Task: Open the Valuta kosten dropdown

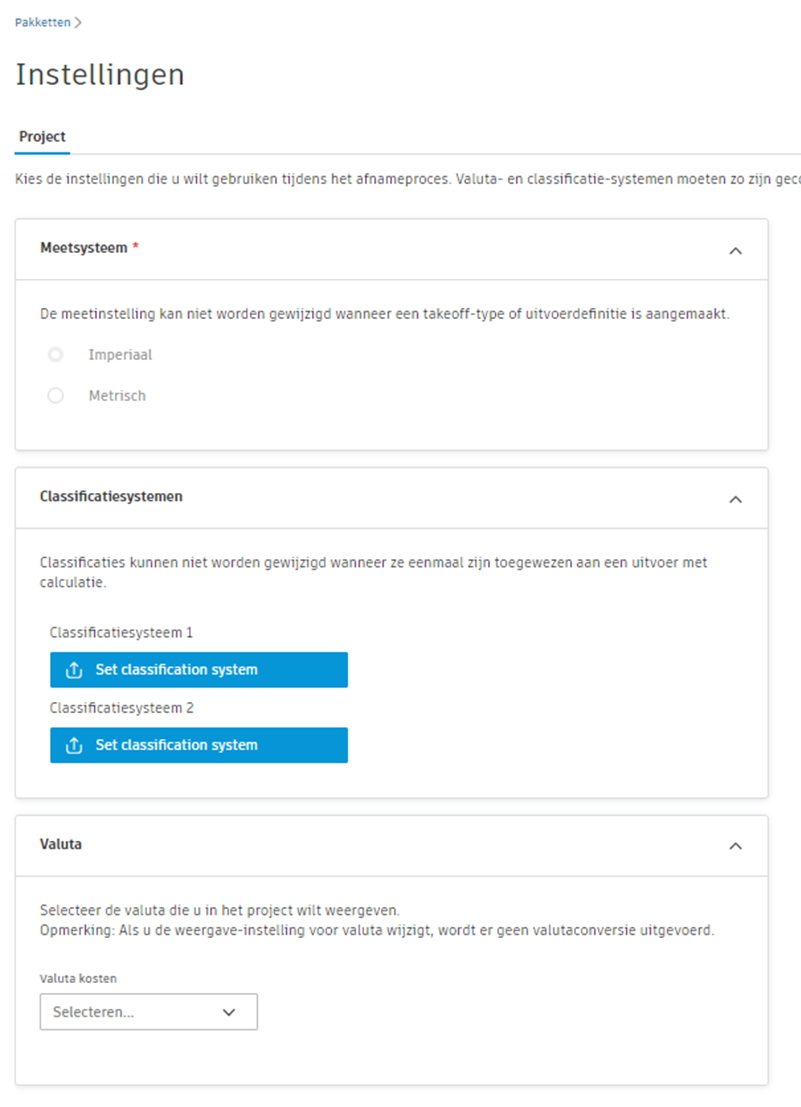Action: tap(148, 1012)
